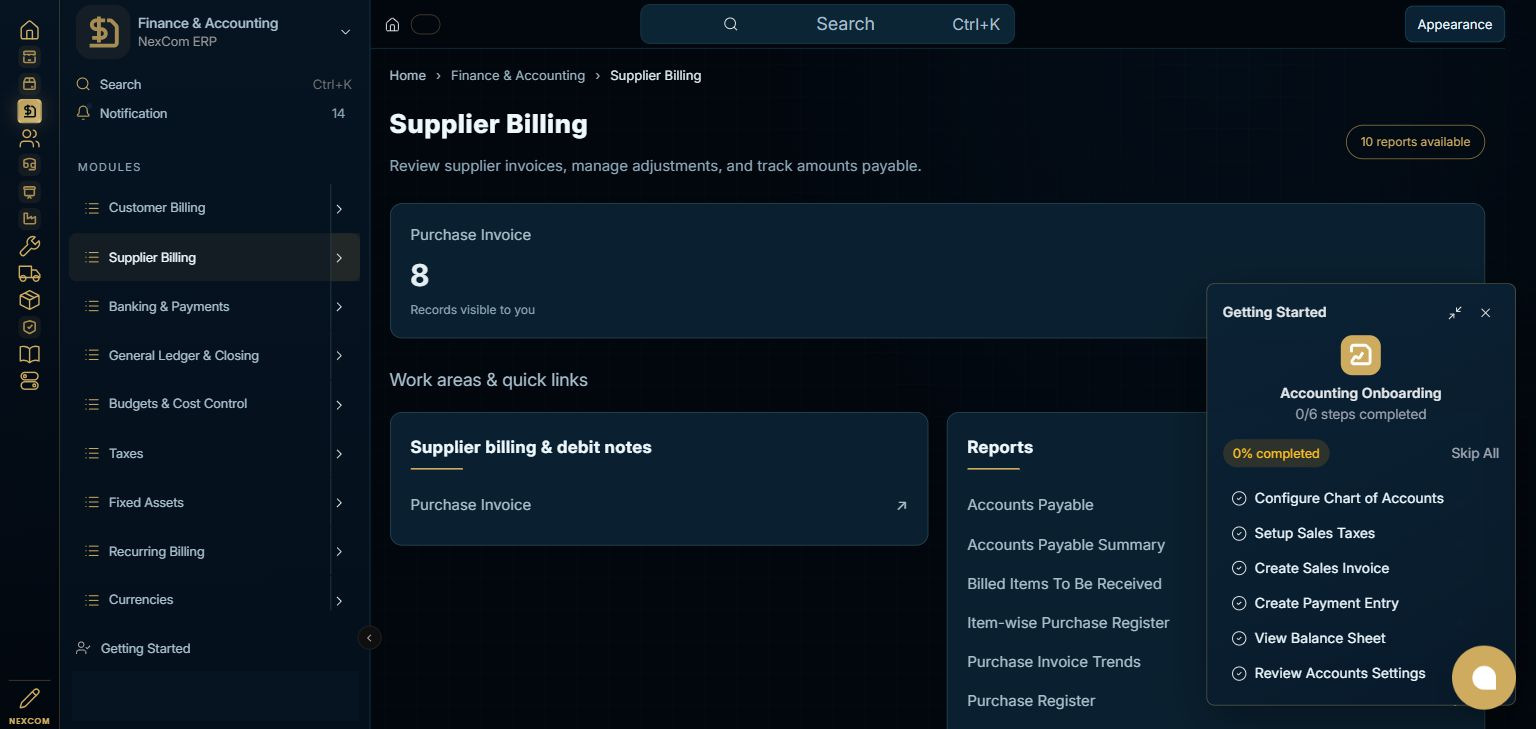Open the open-book icon in the rail
The width and height of the screenshot is (1536, 729).
pos(29,354)
